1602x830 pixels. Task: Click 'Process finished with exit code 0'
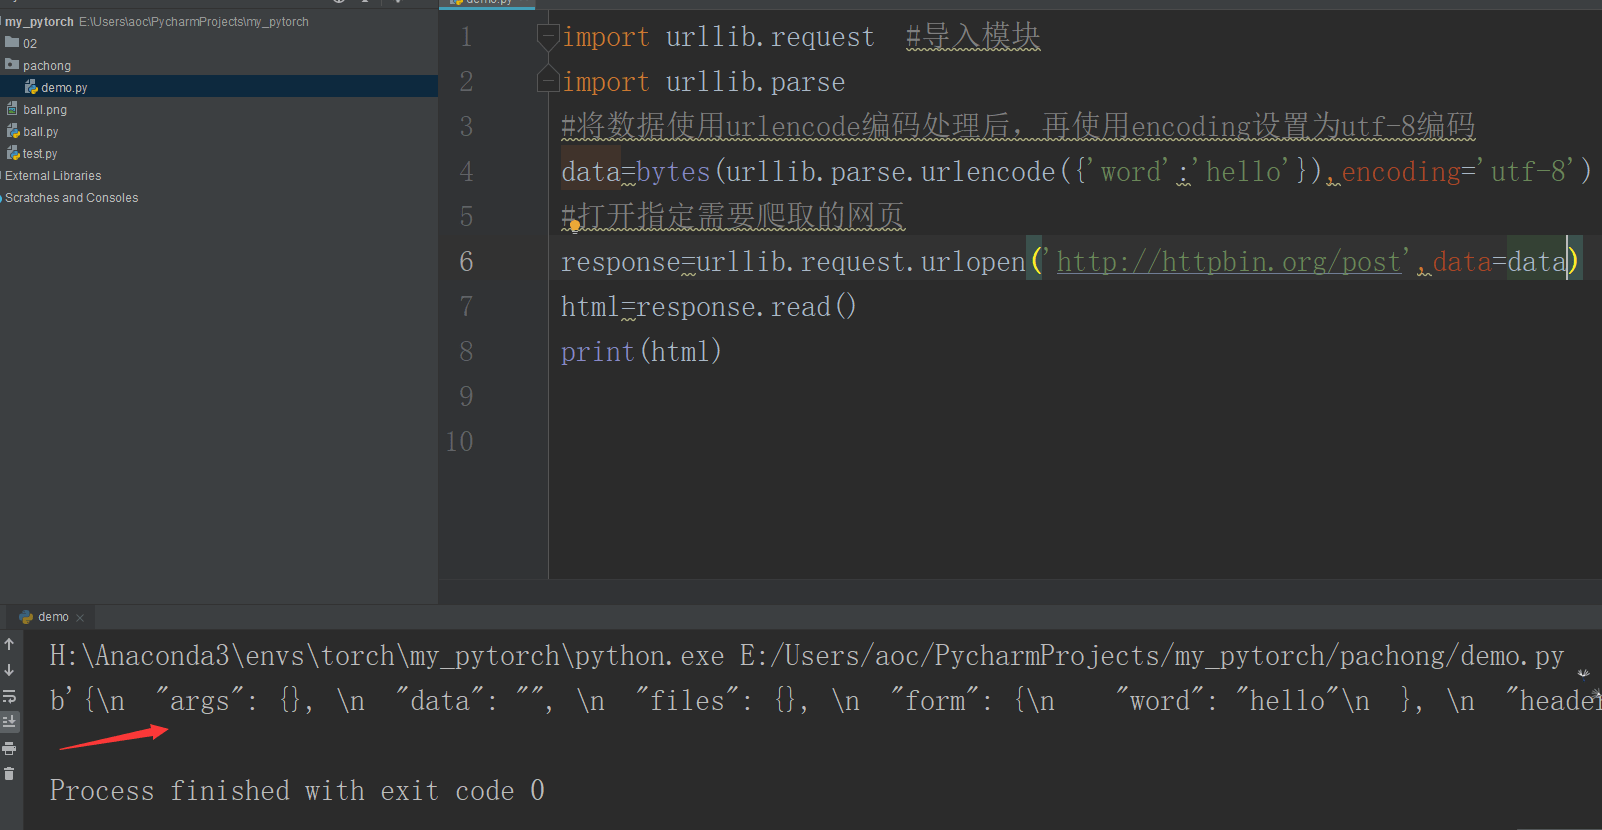tap(297, 791)
